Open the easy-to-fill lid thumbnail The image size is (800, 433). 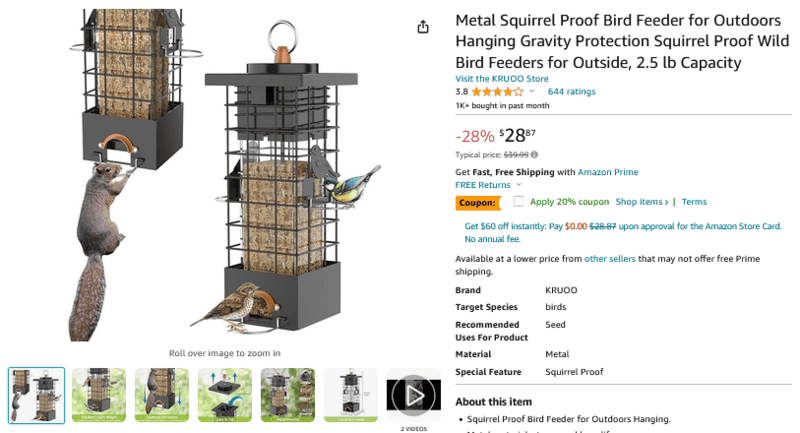[224, 395]
